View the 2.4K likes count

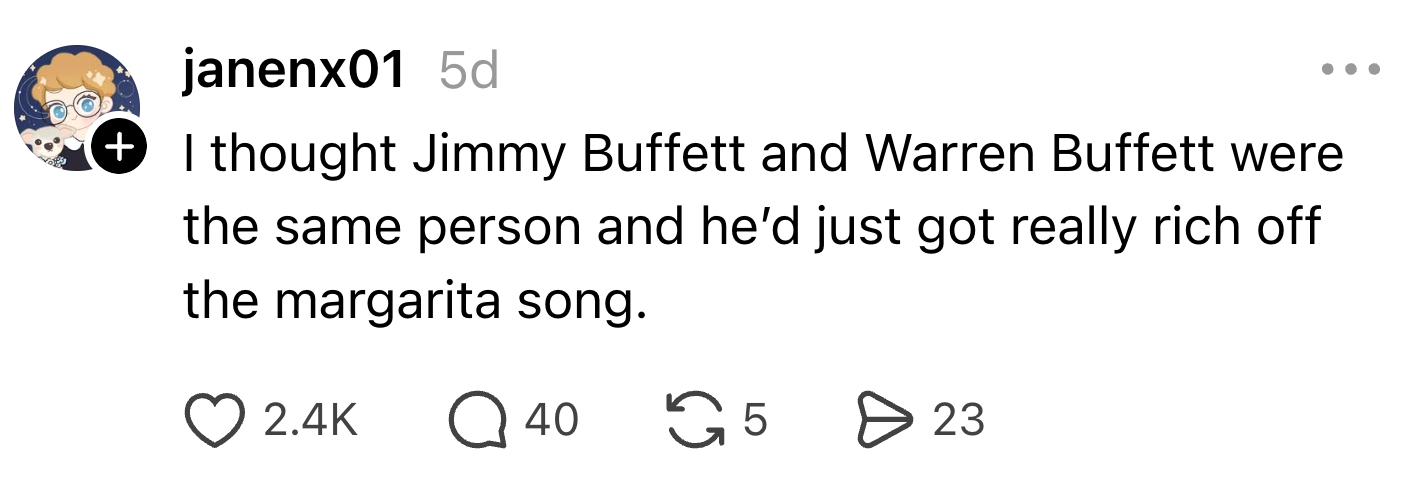[x=311, y=420]
